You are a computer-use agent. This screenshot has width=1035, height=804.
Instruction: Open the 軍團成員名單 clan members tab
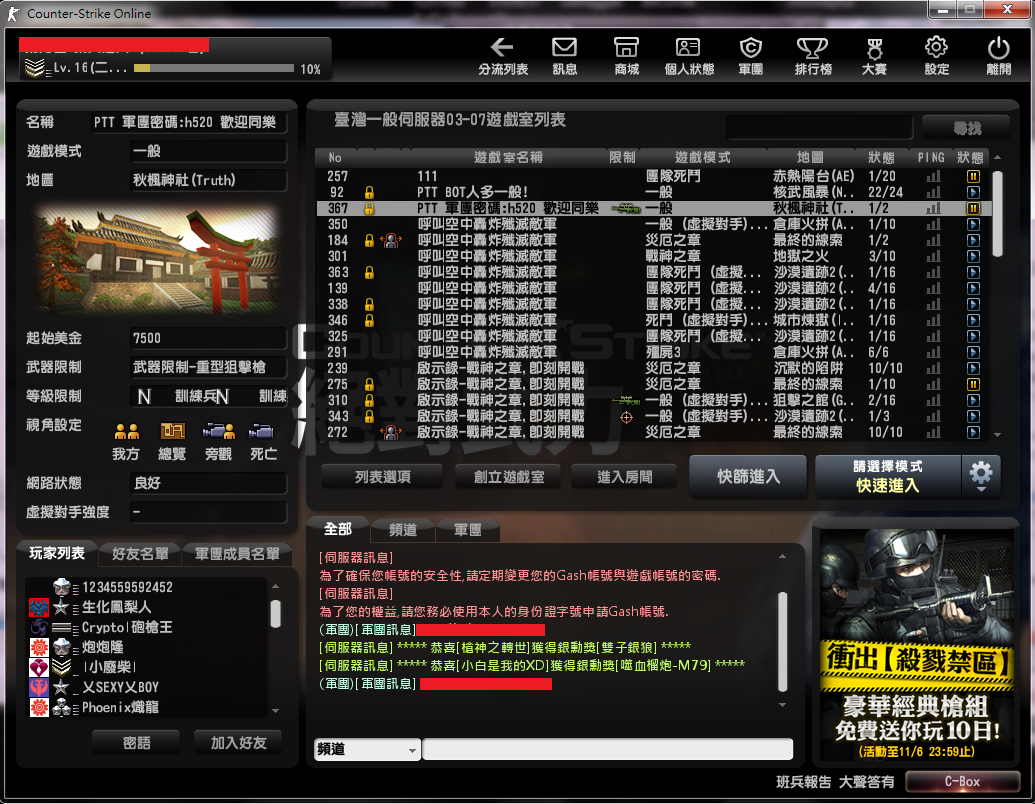[237, 554]
